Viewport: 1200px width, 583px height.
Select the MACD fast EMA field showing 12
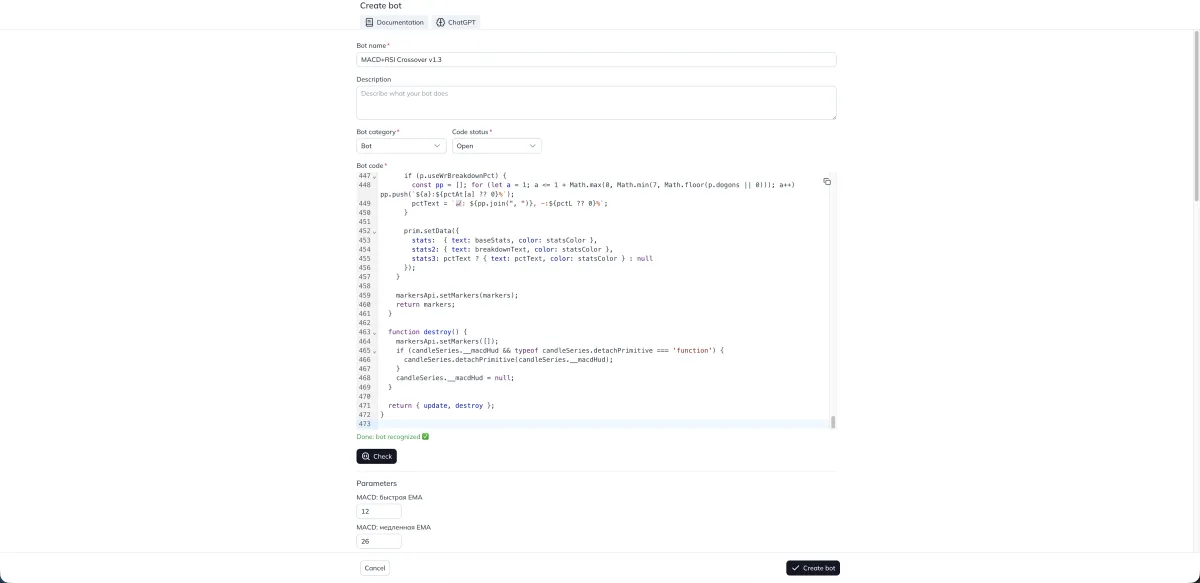[x=377, y=511]
